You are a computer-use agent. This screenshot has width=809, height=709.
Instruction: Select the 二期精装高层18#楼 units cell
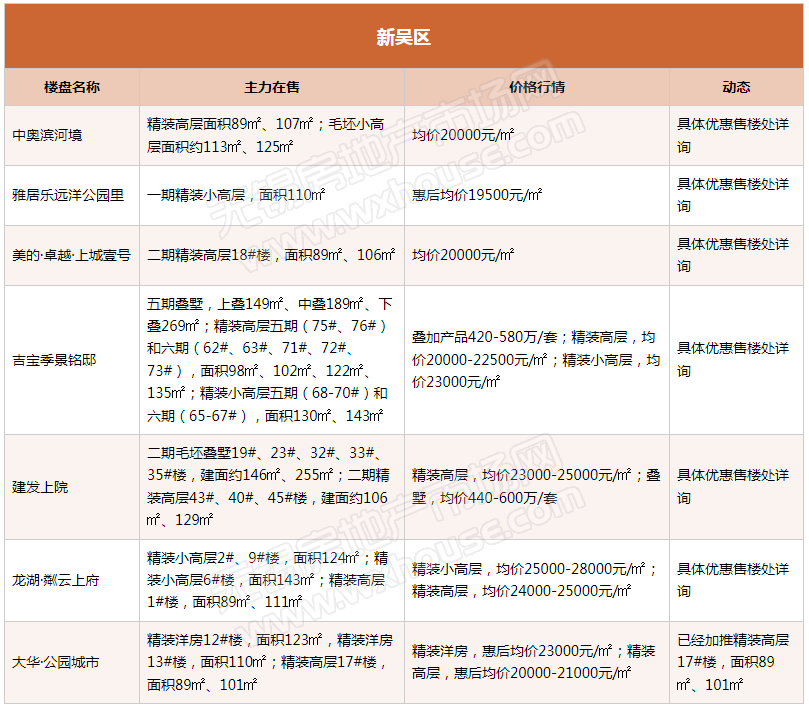(x=271, y=255)
